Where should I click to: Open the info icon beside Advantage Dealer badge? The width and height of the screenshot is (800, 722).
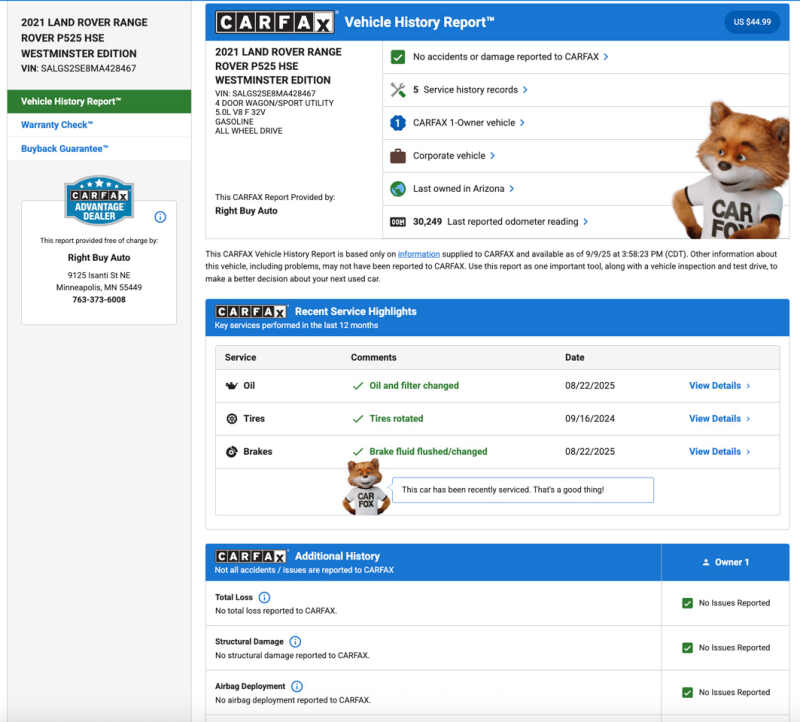(x=160, y=217)
